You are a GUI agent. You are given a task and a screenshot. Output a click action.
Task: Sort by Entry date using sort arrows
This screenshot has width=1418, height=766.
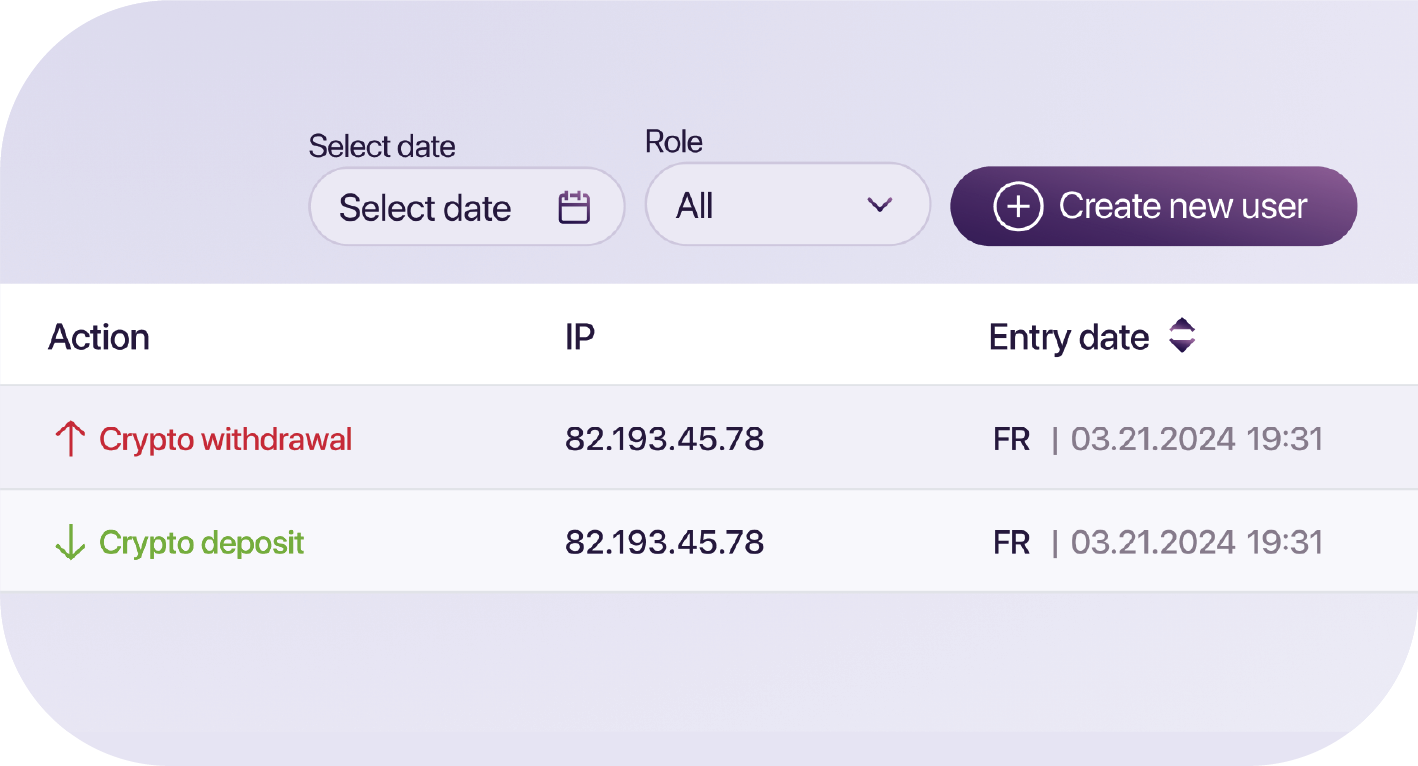(x=1182, y=336)
